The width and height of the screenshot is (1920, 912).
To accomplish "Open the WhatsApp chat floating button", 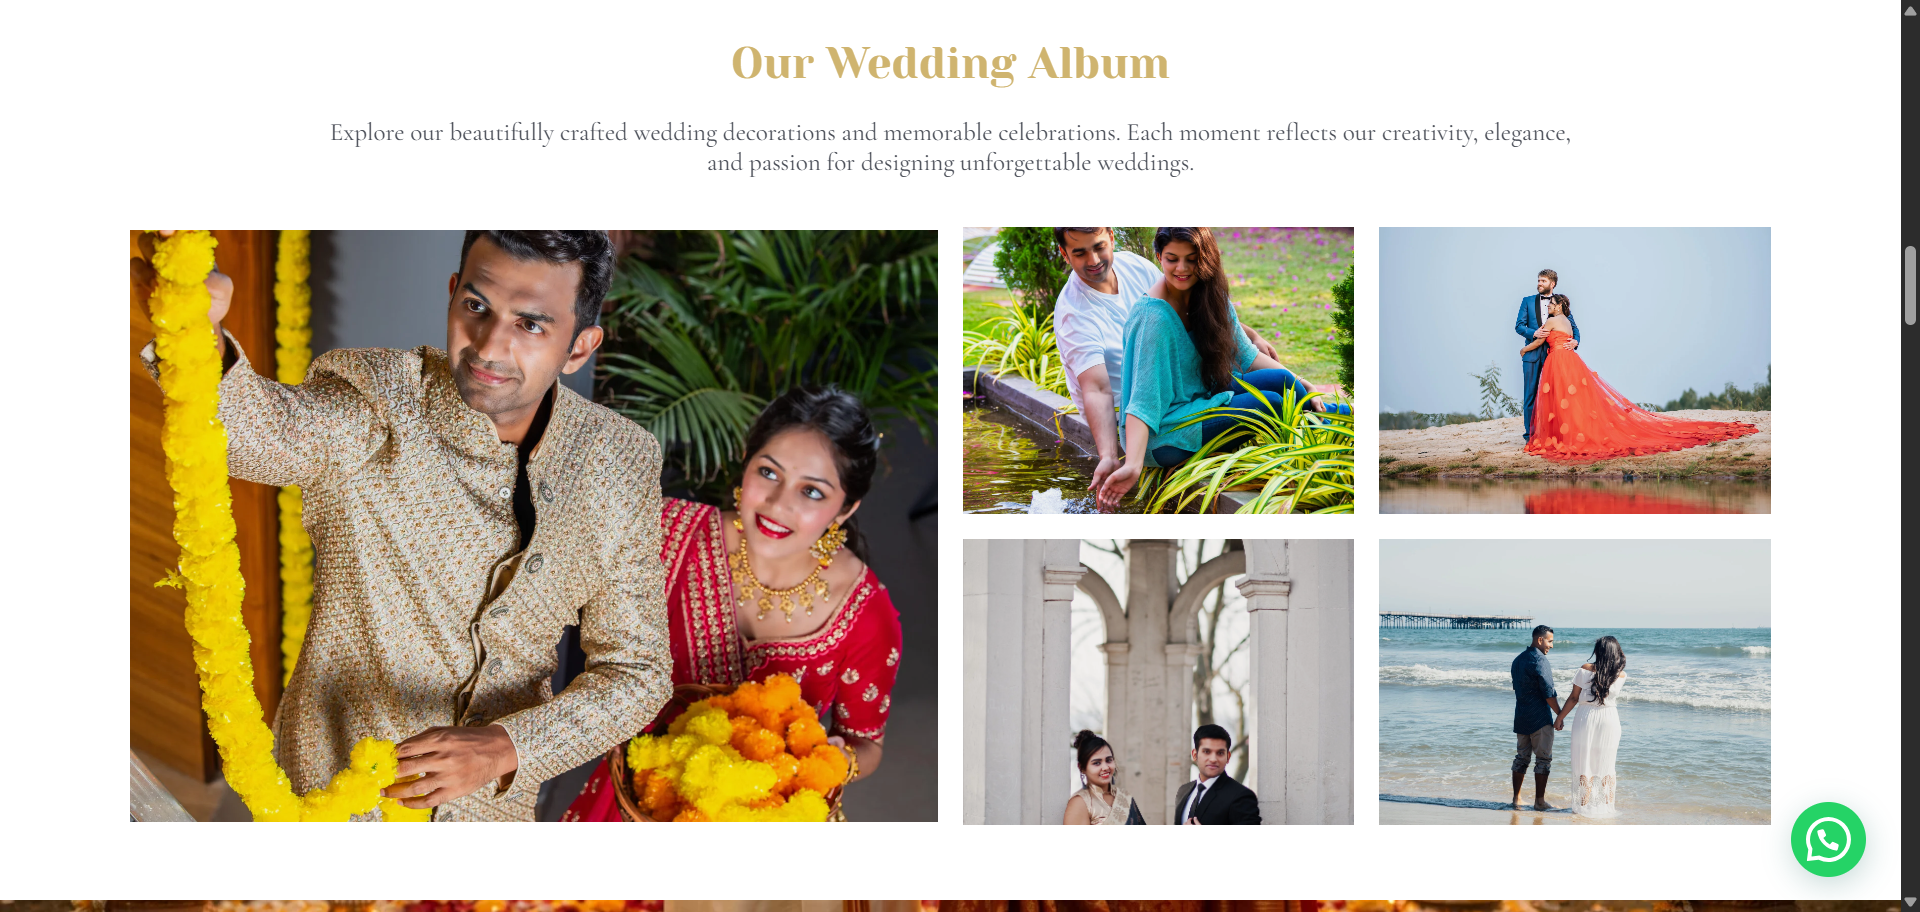I will point(1827,840).
